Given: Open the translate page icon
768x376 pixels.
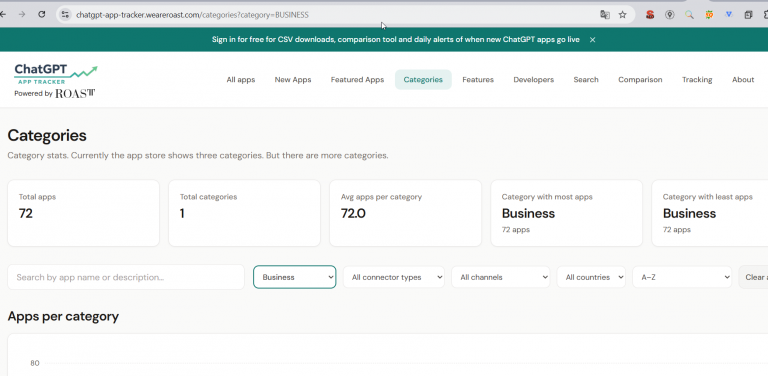Looking at the screenshot, I should (605, 15).
